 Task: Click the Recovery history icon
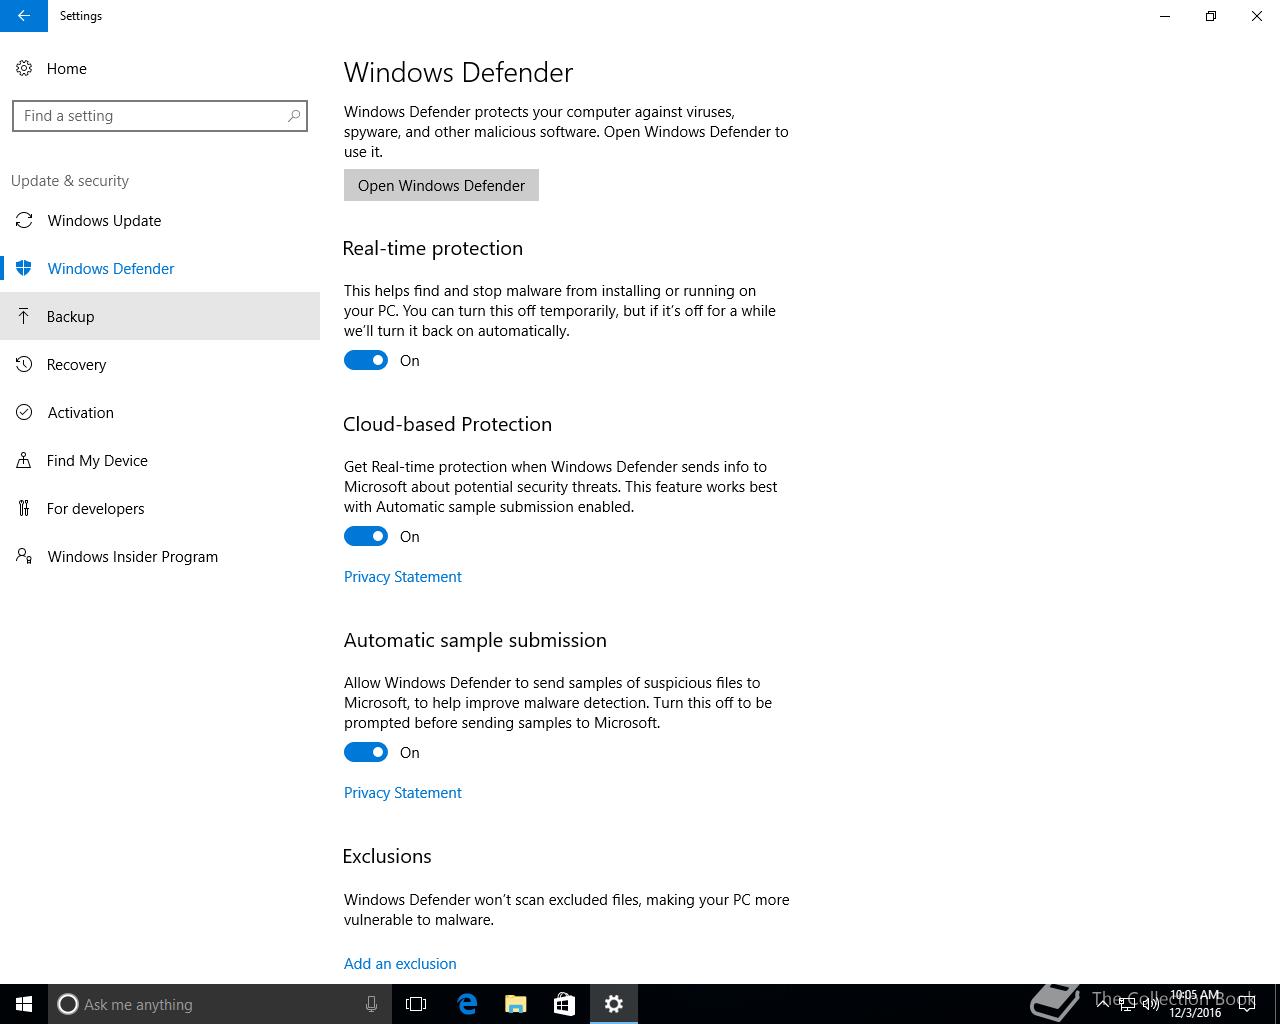(24, 364)
